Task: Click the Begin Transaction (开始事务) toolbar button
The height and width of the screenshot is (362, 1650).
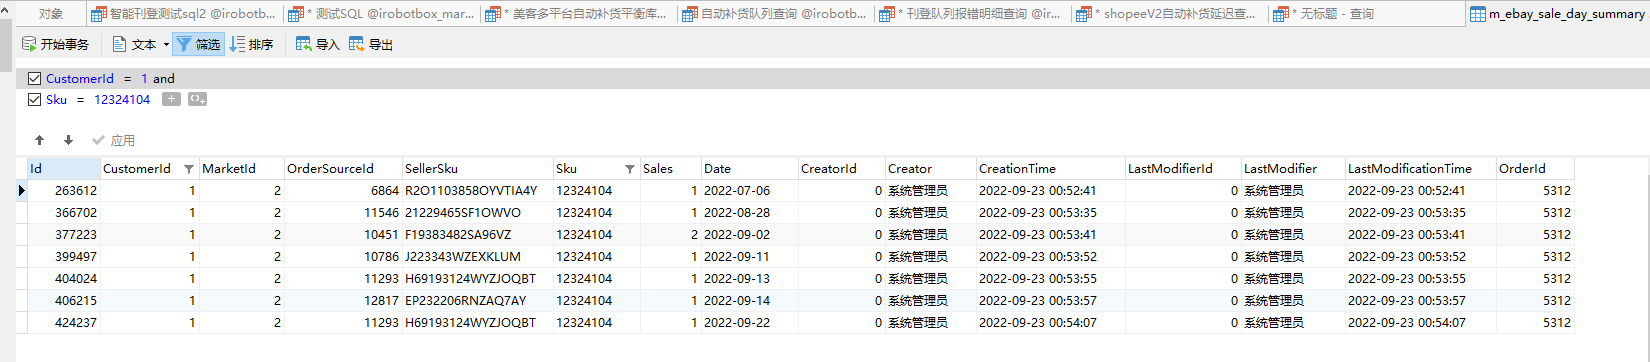Action: [55, 44]
